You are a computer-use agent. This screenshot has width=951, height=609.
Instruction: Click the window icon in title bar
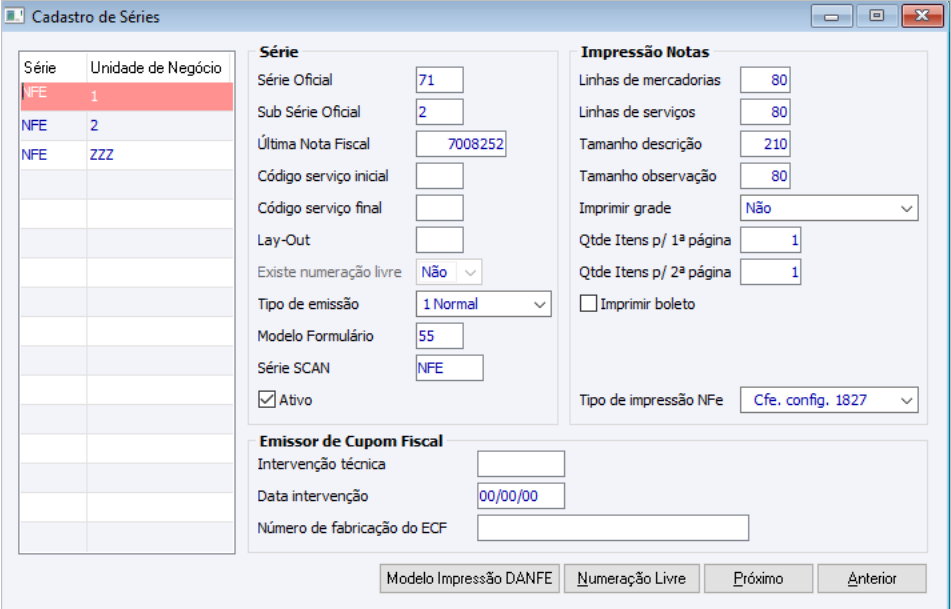(x=15, y=17)
